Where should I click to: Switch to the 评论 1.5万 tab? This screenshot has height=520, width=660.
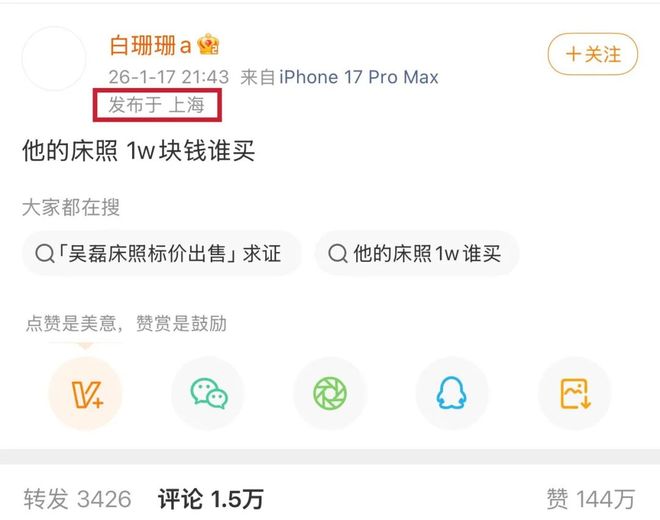point(211,499)
